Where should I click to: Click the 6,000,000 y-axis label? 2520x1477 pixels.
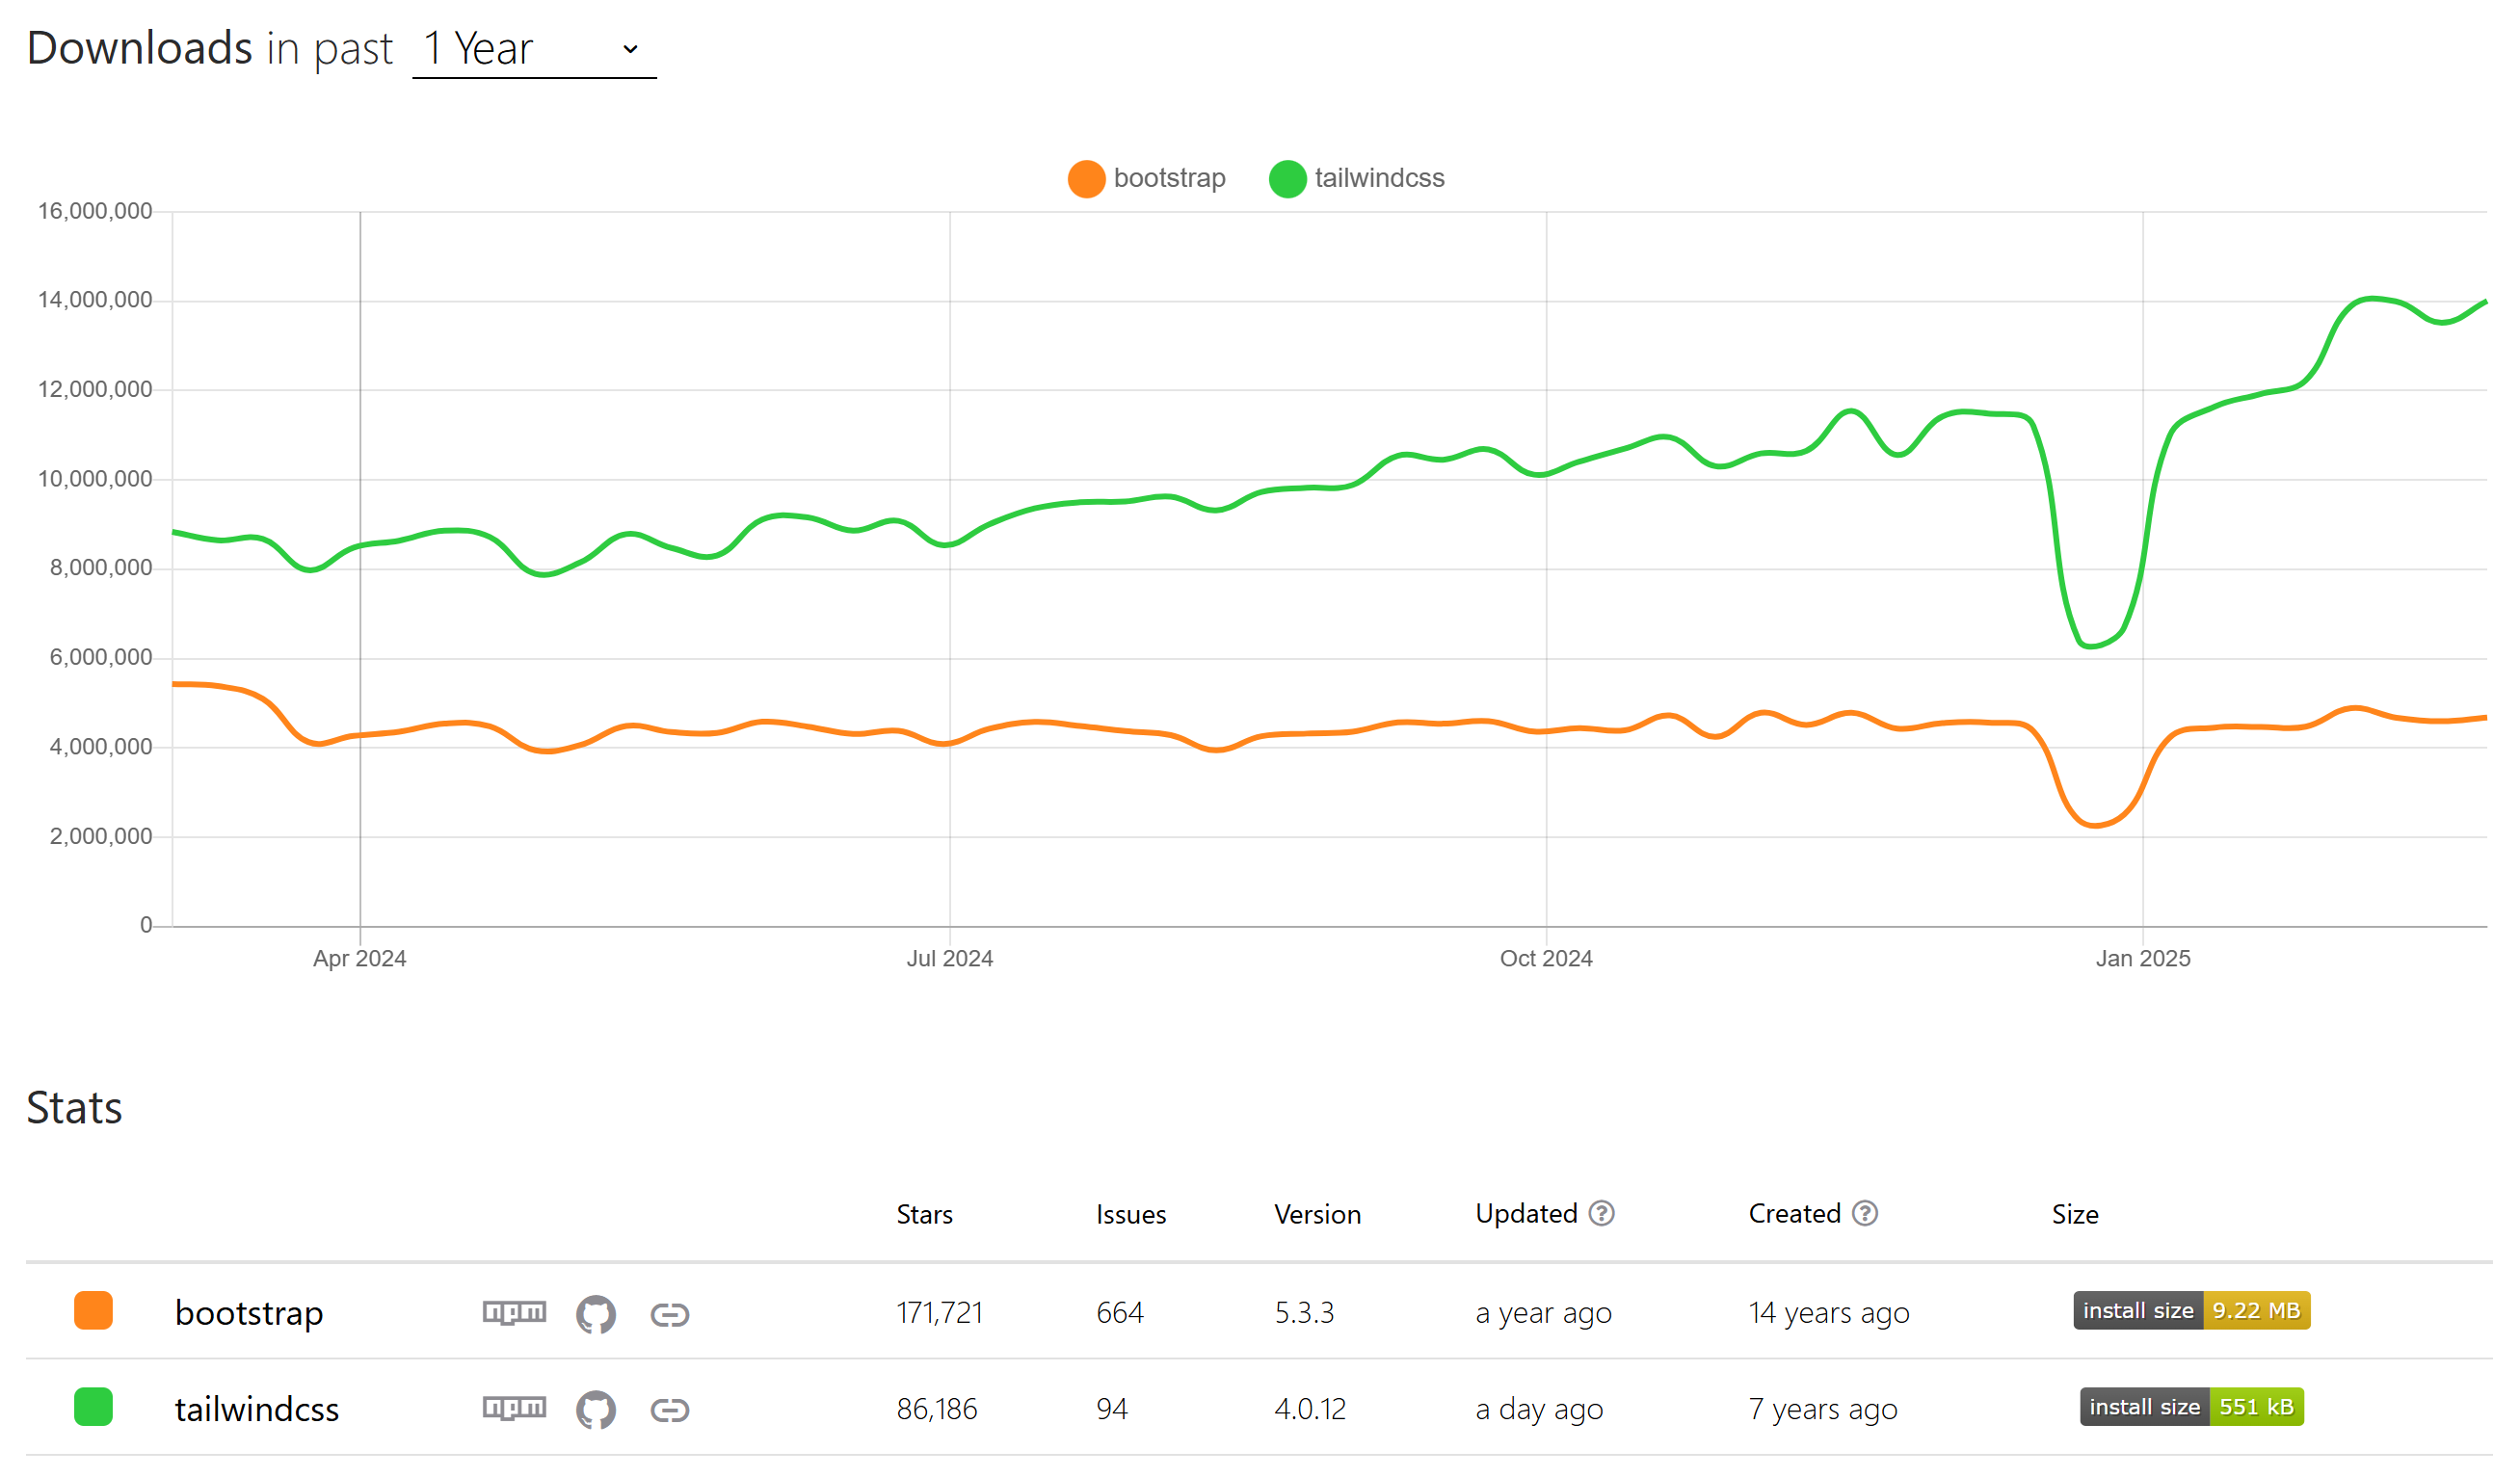pyautogui.click(x=101, y=657)
